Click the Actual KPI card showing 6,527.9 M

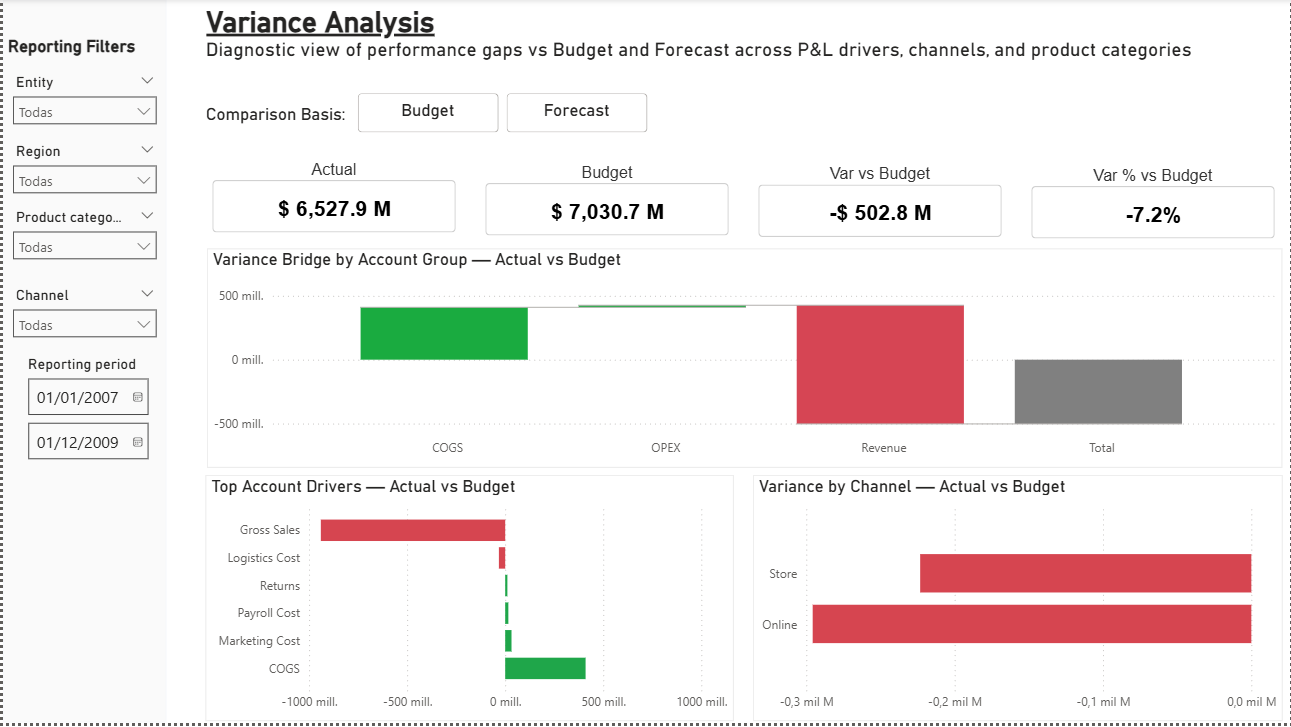334,206
